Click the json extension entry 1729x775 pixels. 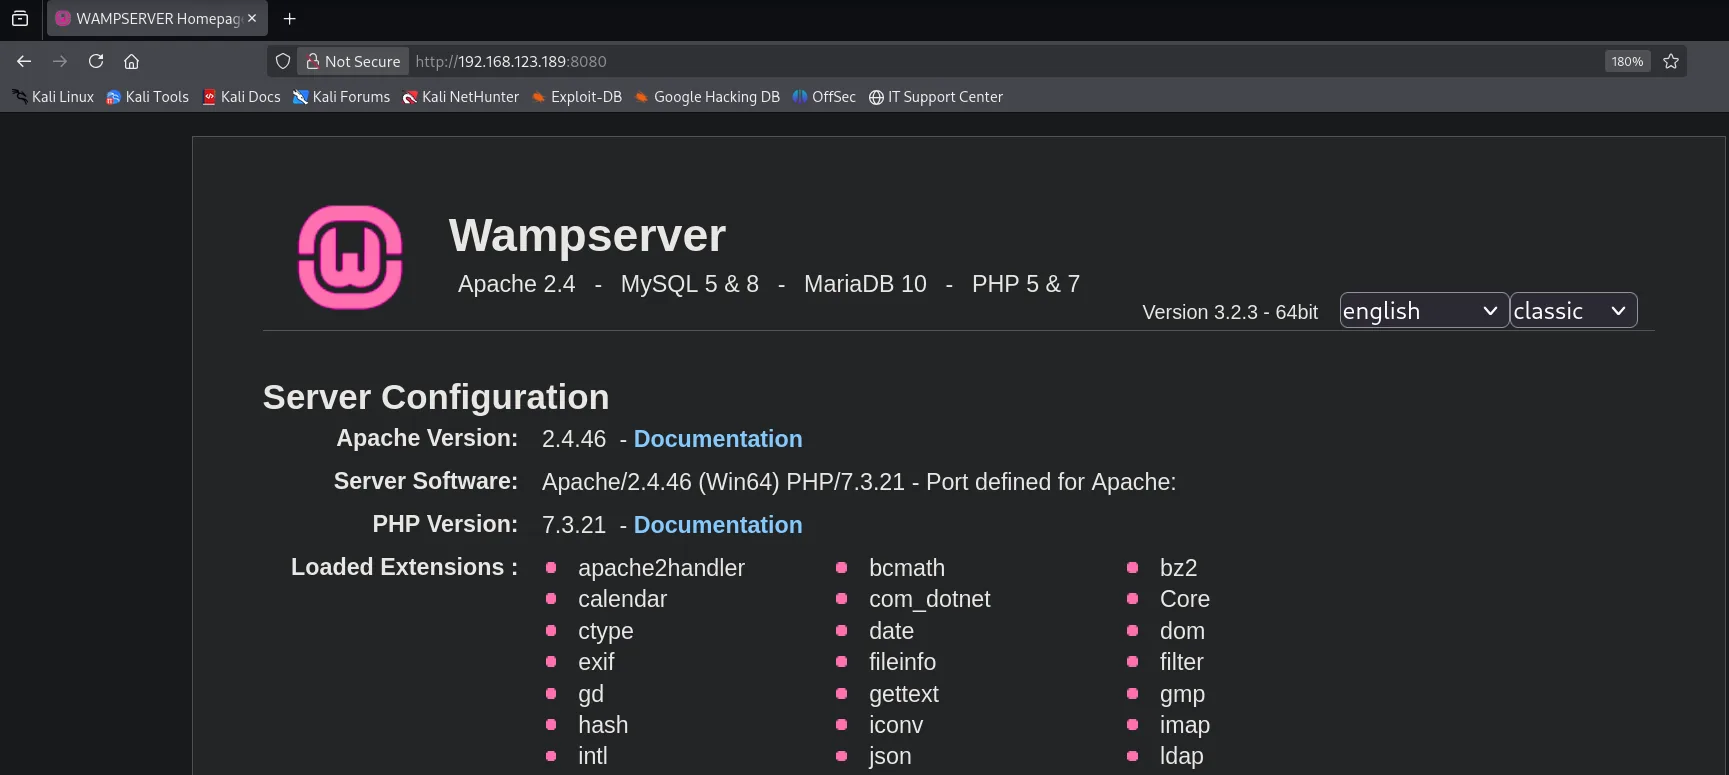(x=890, y=756)
